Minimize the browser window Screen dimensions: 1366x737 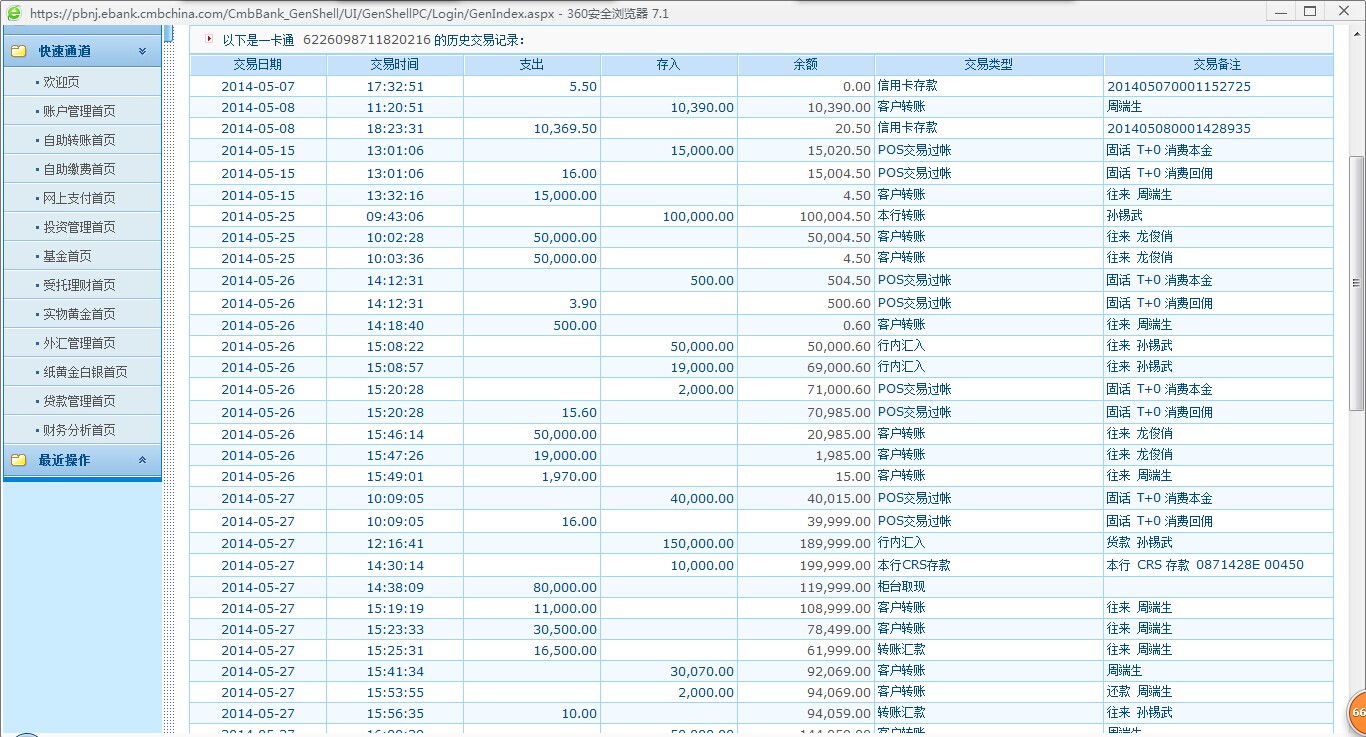(x=1279, y=12)
